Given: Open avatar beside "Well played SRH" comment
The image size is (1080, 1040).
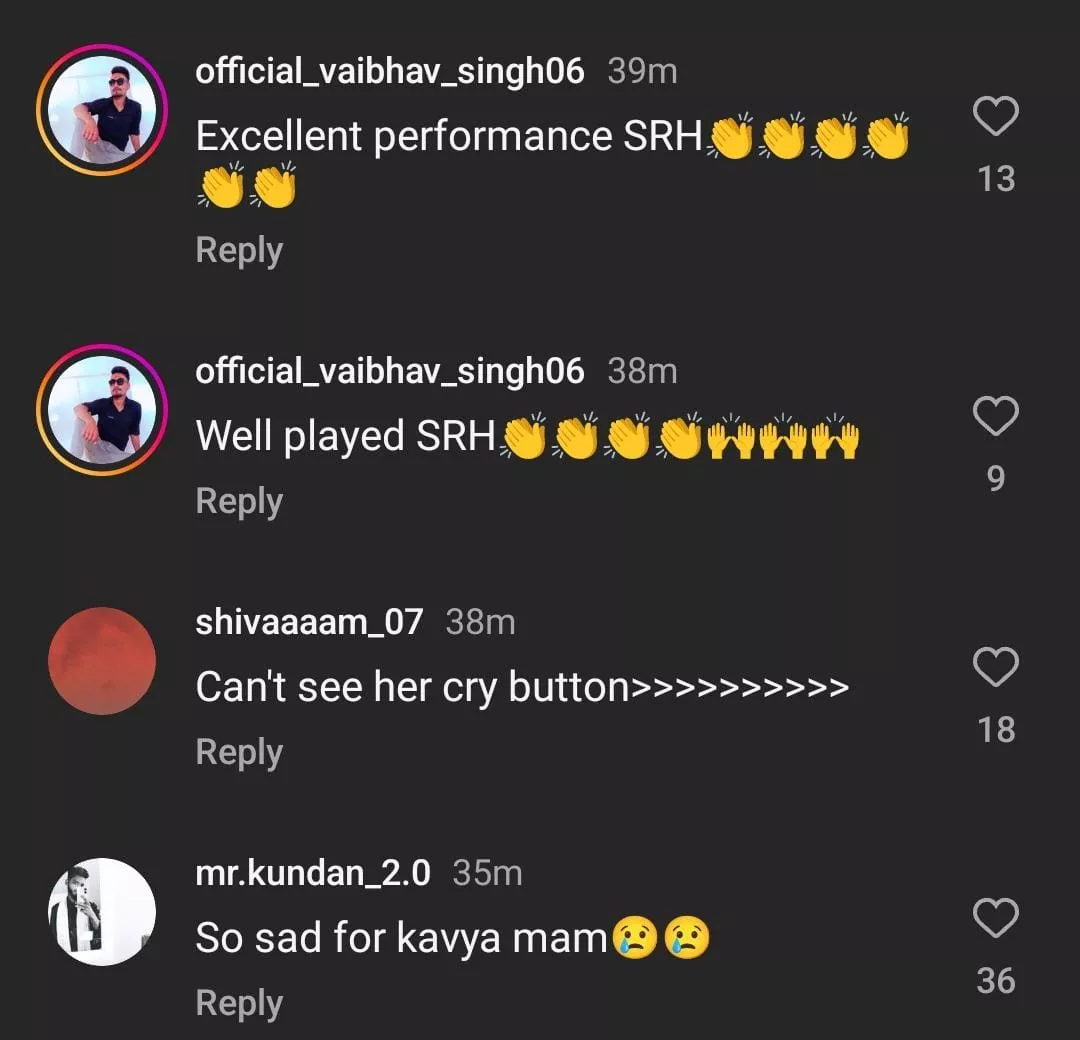Looking at the screenshot, I should (x=102, y=410).
